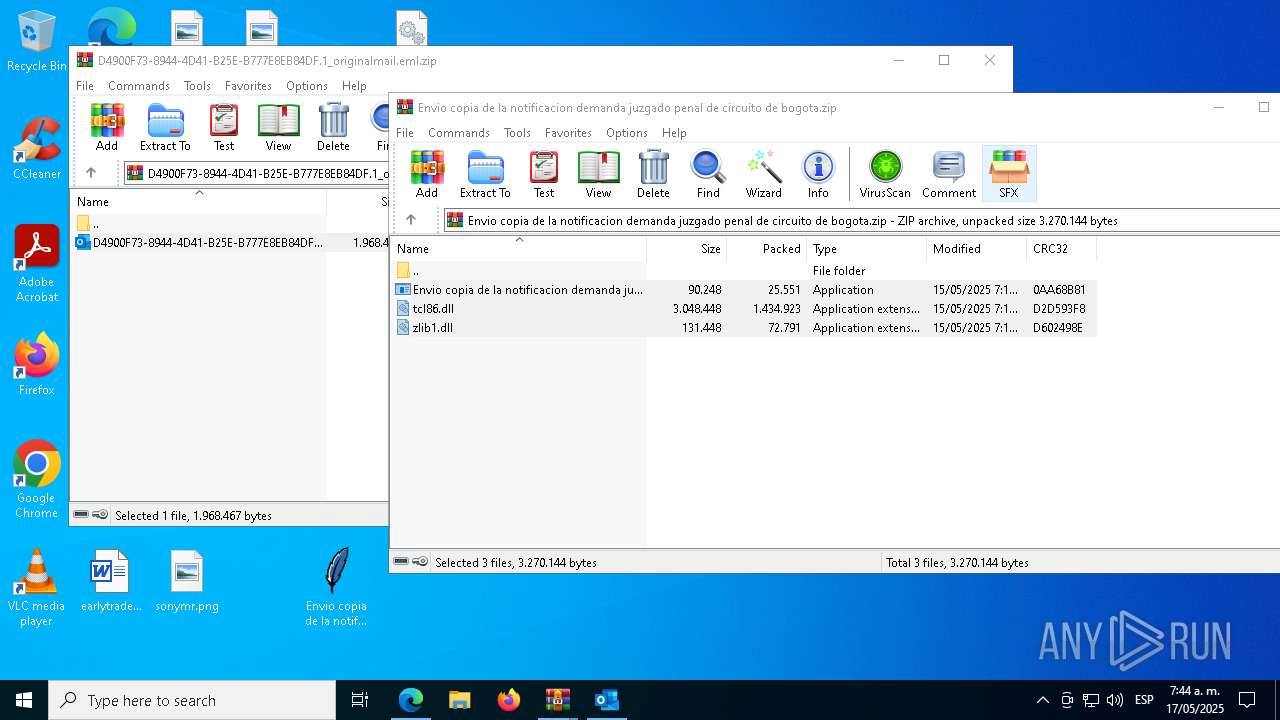Open CCleaner desktop shortcut

tap(36, 149)
